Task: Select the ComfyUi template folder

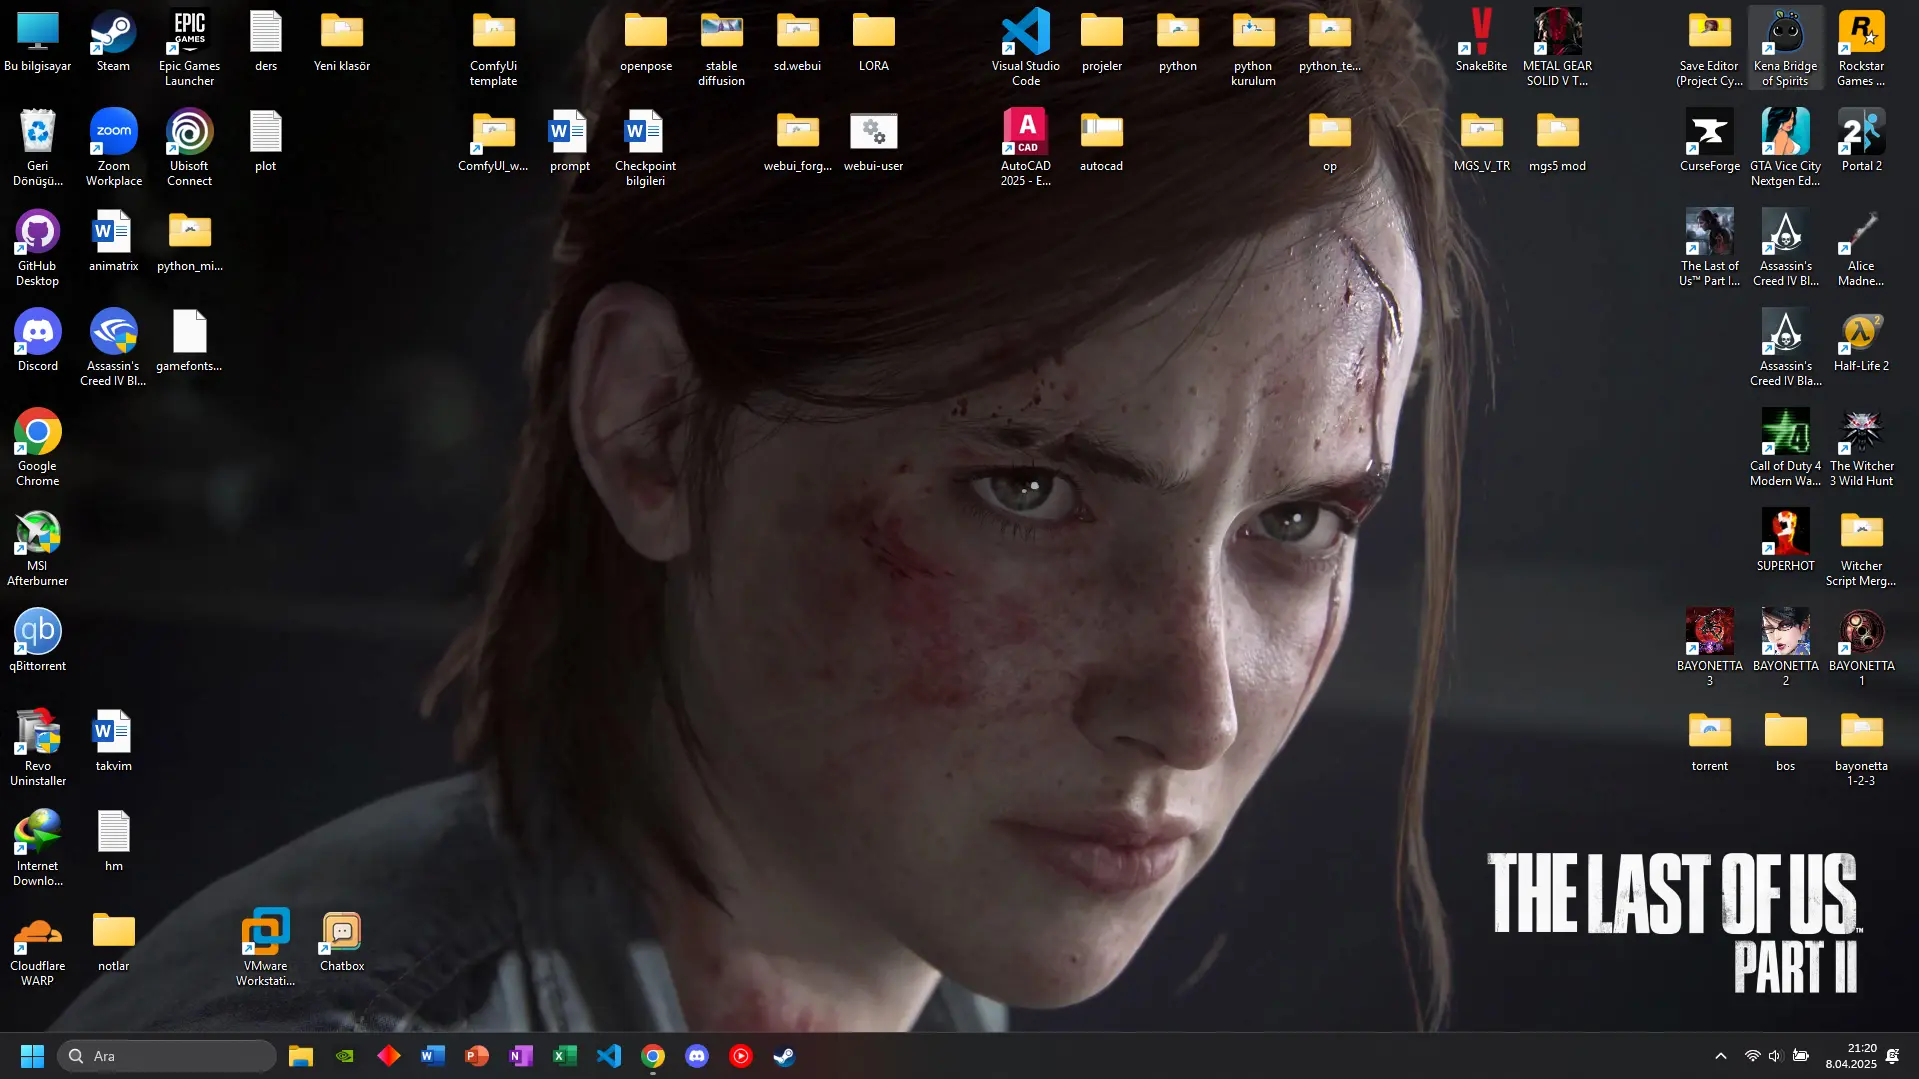Action: 494,49
